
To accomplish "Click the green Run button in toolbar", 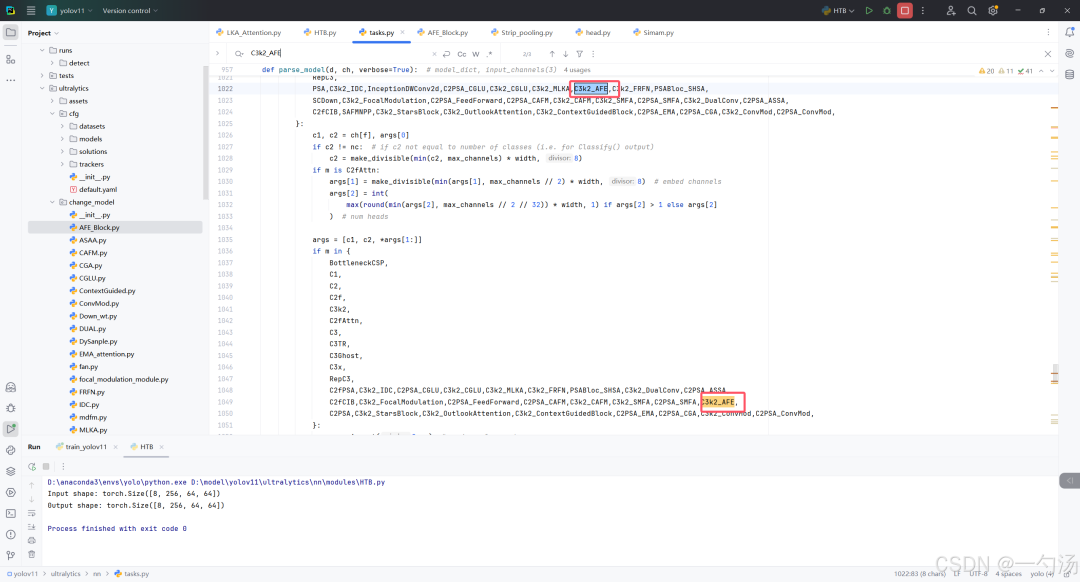I will click(869, 10).
